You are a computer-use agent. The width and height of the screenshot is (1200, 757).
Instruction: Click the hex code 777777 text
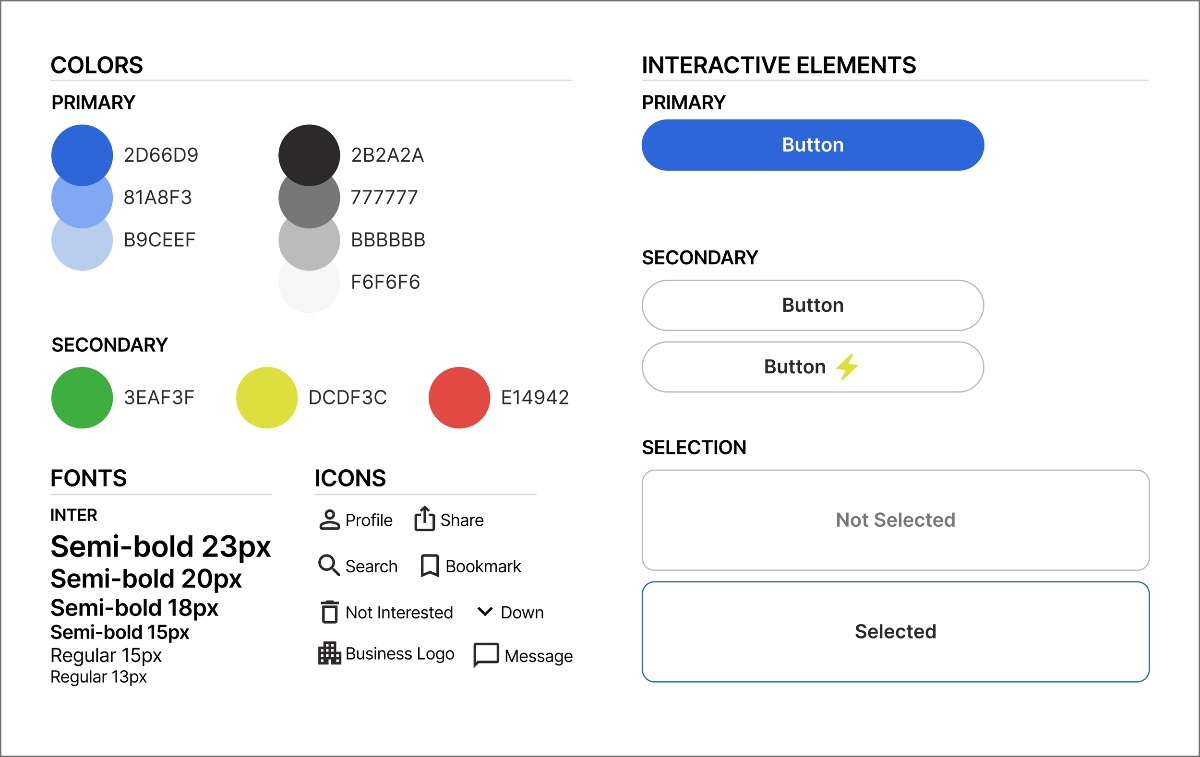pos(384,197)
